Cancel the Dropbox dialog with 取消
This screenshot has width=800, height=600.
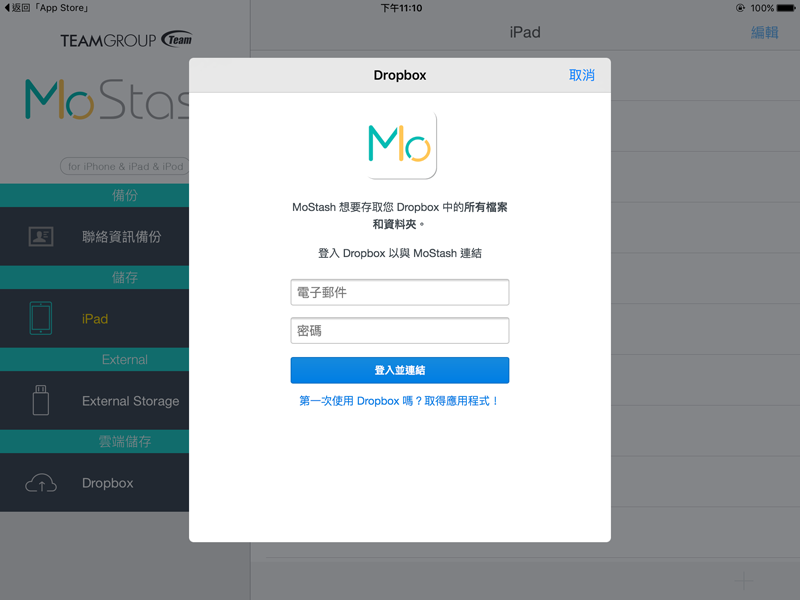point(582,76)
